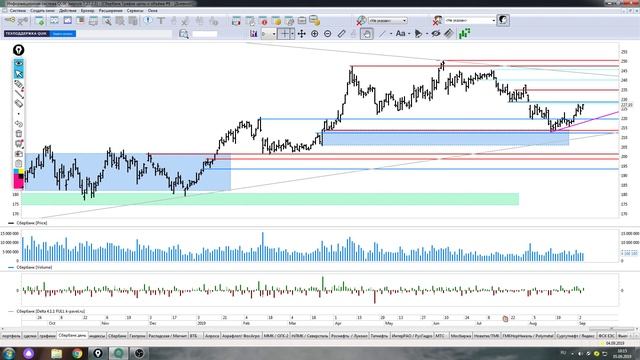The height and width of the screenshot is (360, 640).
Task: Click the horizontal chart scrollbar thumb
Action: [611, 329]
